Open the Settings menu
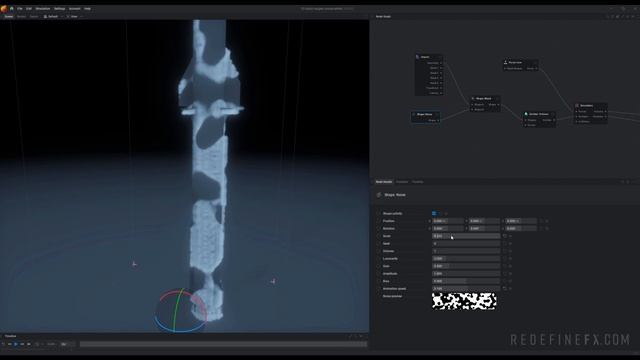 click(60, 9)
